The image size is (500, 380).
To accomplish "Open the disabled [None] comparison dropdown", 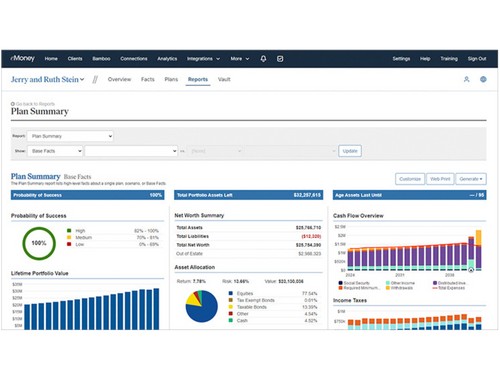I will [214, 151].
